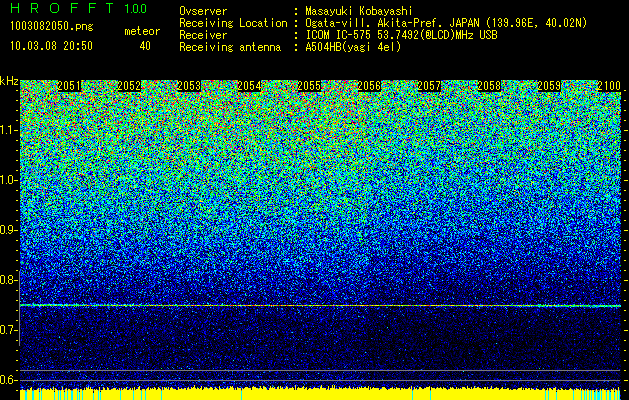Image resolution: width=629 pixels, height=400 pixels.
Task: Click the 2057 time marker
Action: 429,86
